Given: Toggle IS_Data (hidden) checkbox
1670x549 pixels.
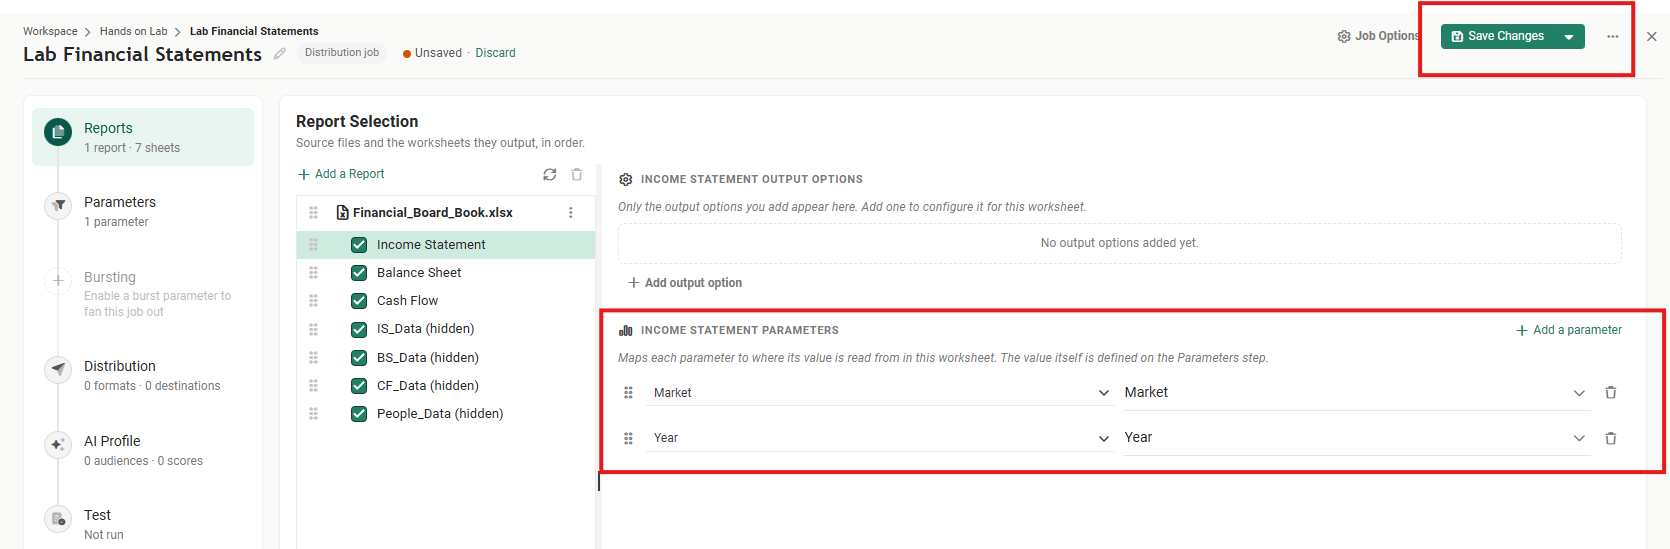Looking at the screenshot, I should coord(359,329).
